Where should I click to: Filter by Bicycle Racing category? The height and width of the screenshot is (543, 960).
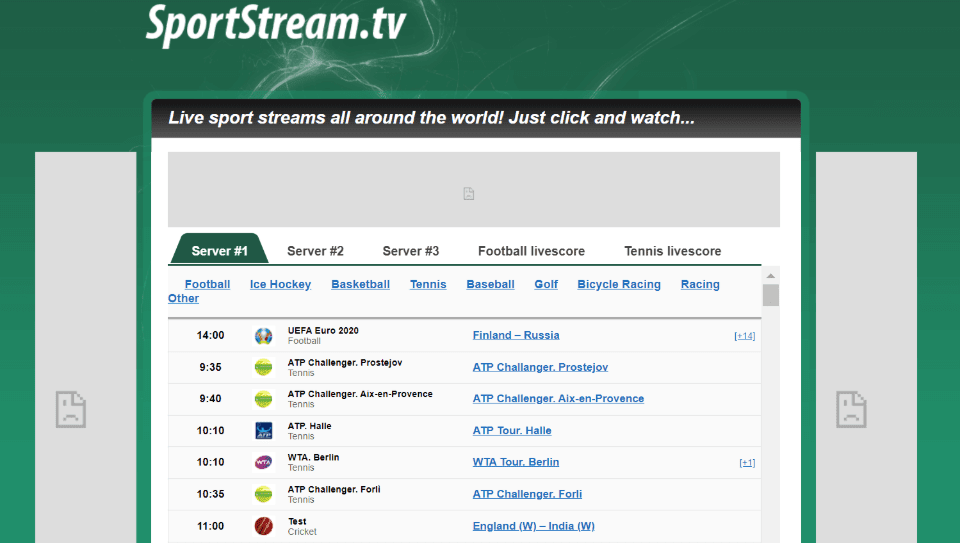(x=619, y=284)
